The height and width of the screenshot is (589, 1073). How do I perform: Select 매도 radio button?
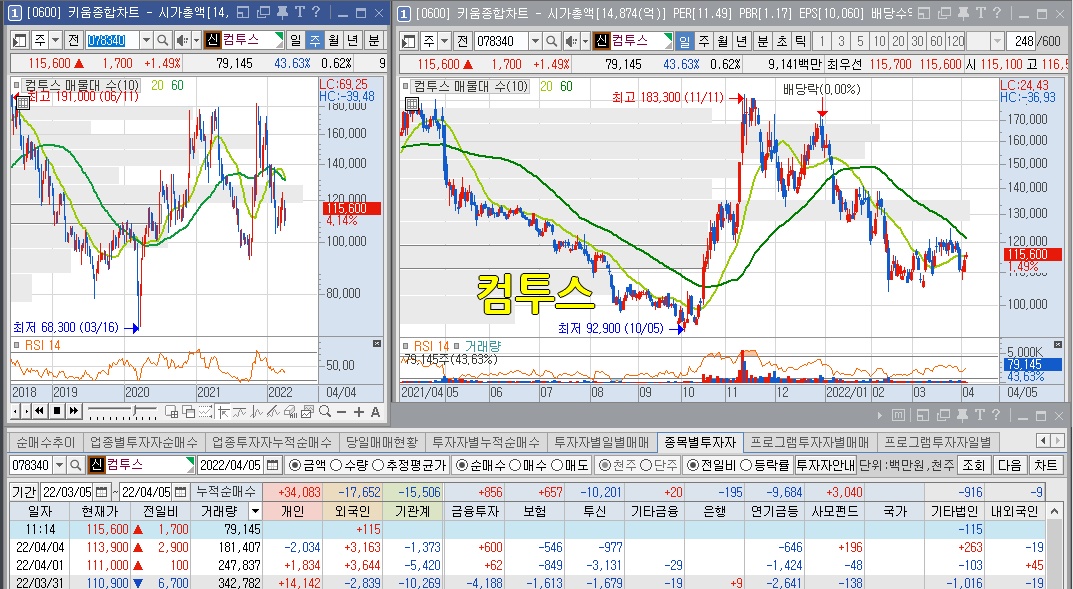point(556,465)
